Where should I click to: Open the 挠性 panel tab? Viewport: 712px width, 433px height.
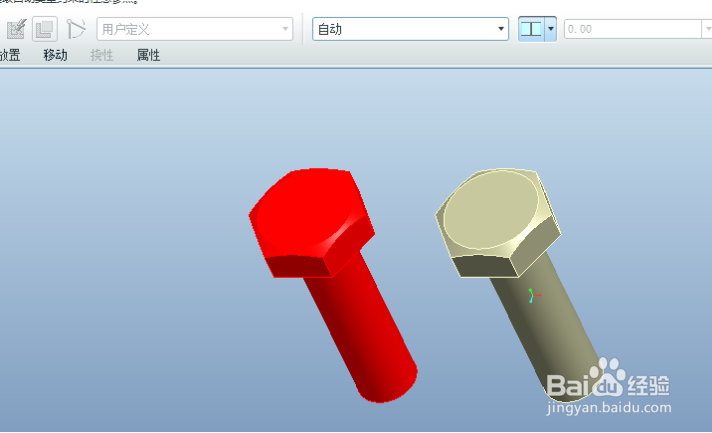click(x=102, y=55)
